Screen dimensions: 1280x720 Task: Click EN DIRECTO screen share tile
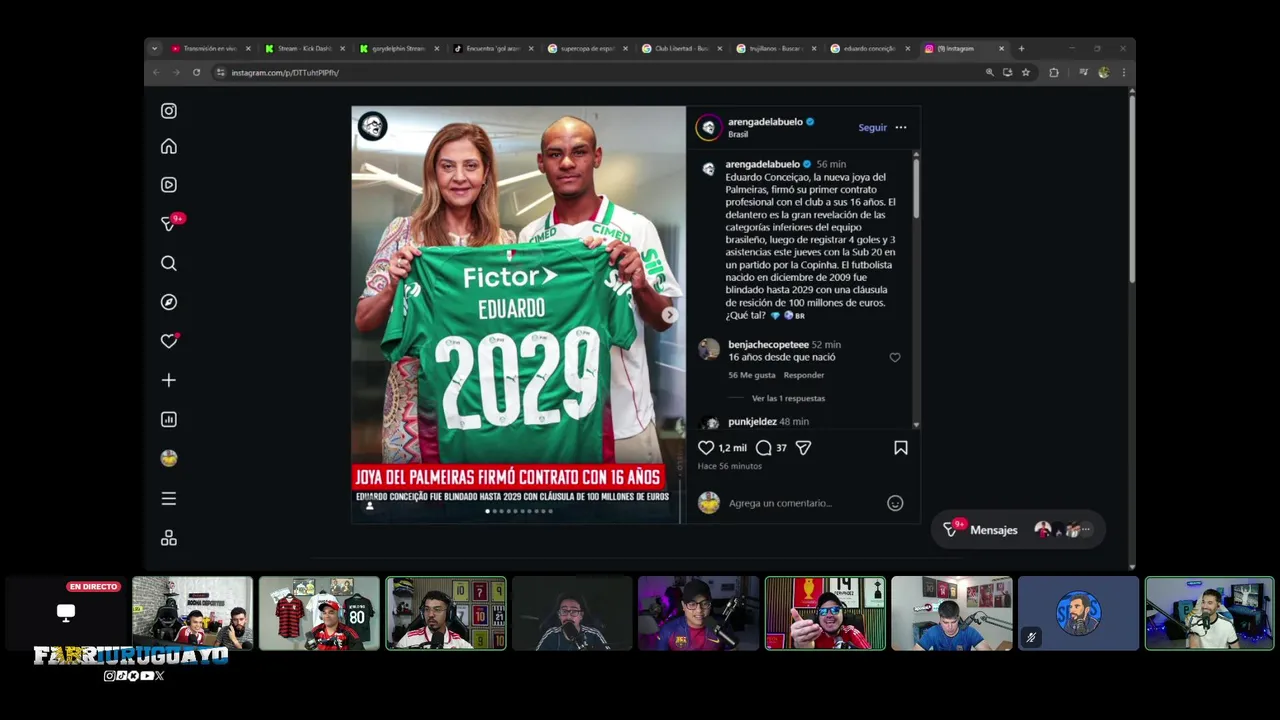pos(66,613)
